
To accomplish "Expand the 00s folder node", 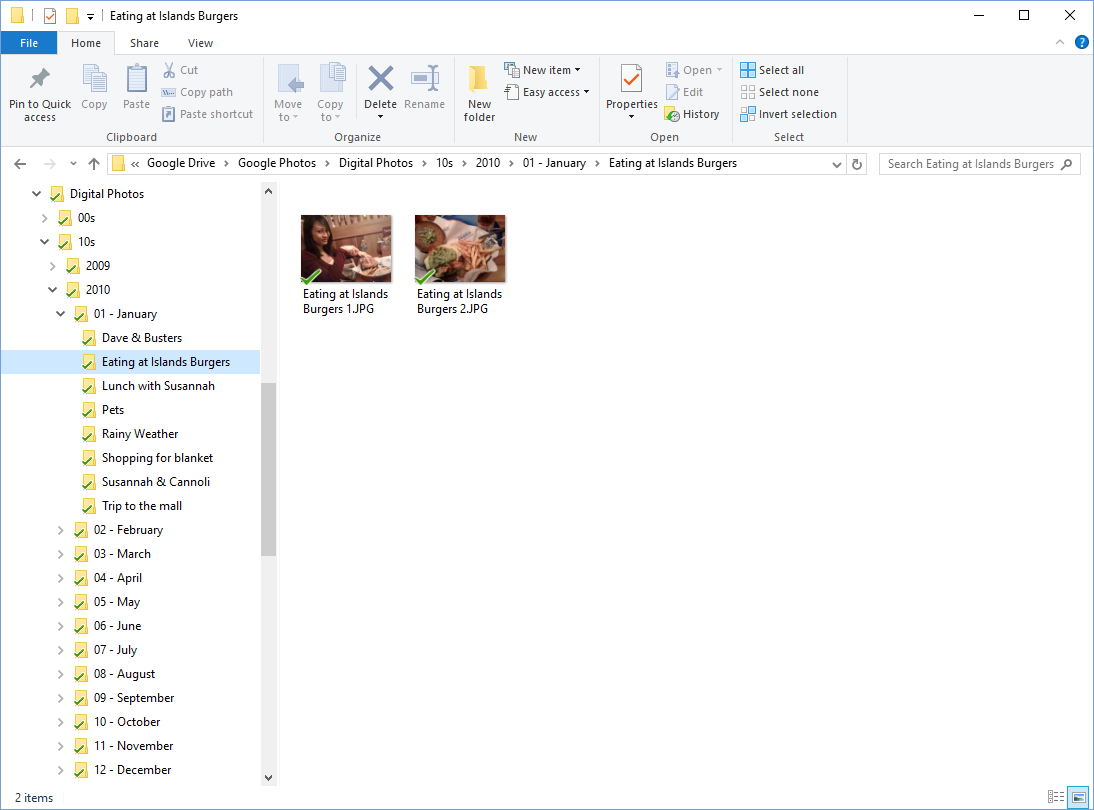I will tap(45, 218).
